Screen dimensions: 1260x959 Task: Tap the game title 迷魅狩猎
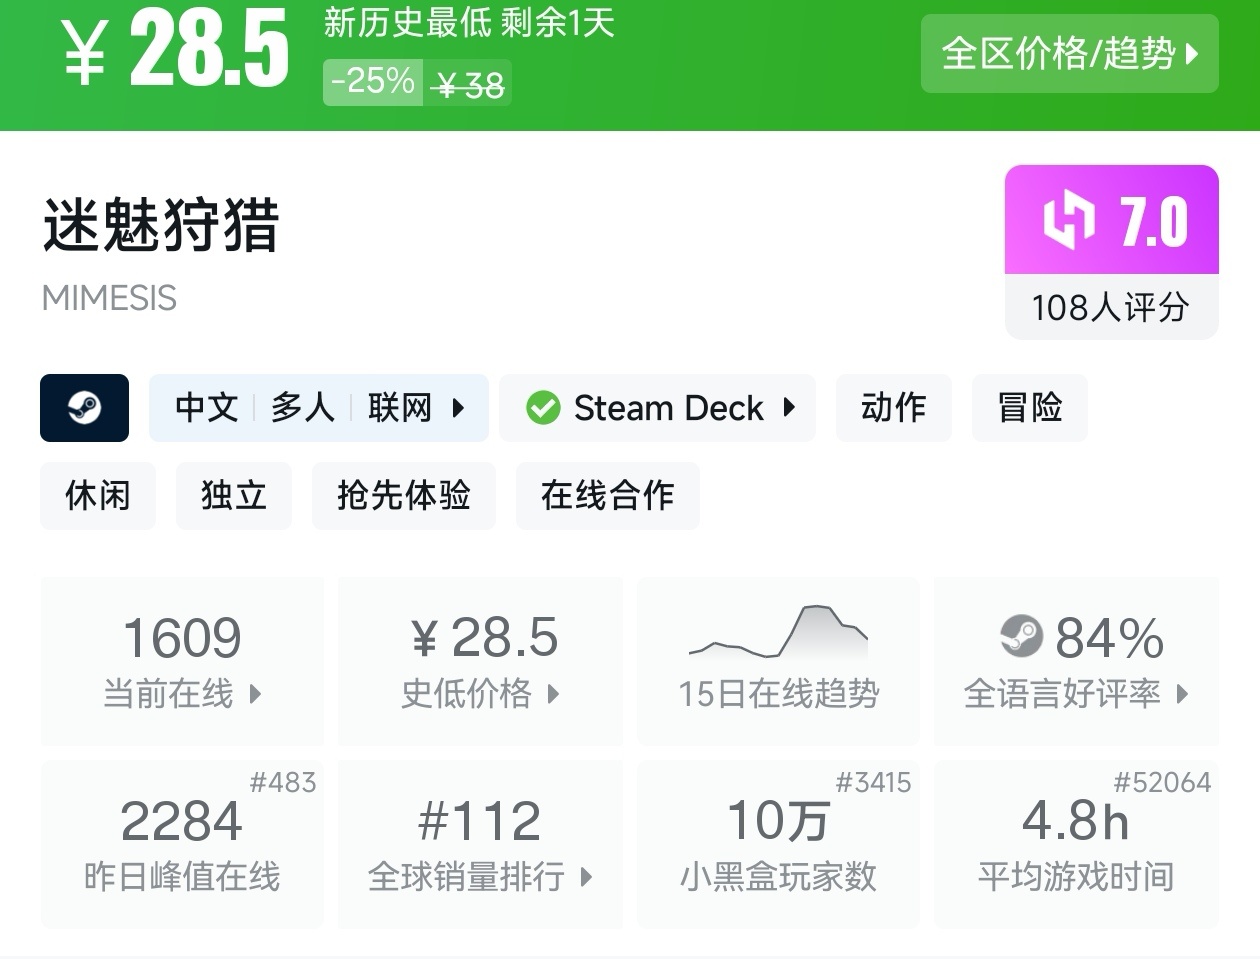tap(161, 224)
